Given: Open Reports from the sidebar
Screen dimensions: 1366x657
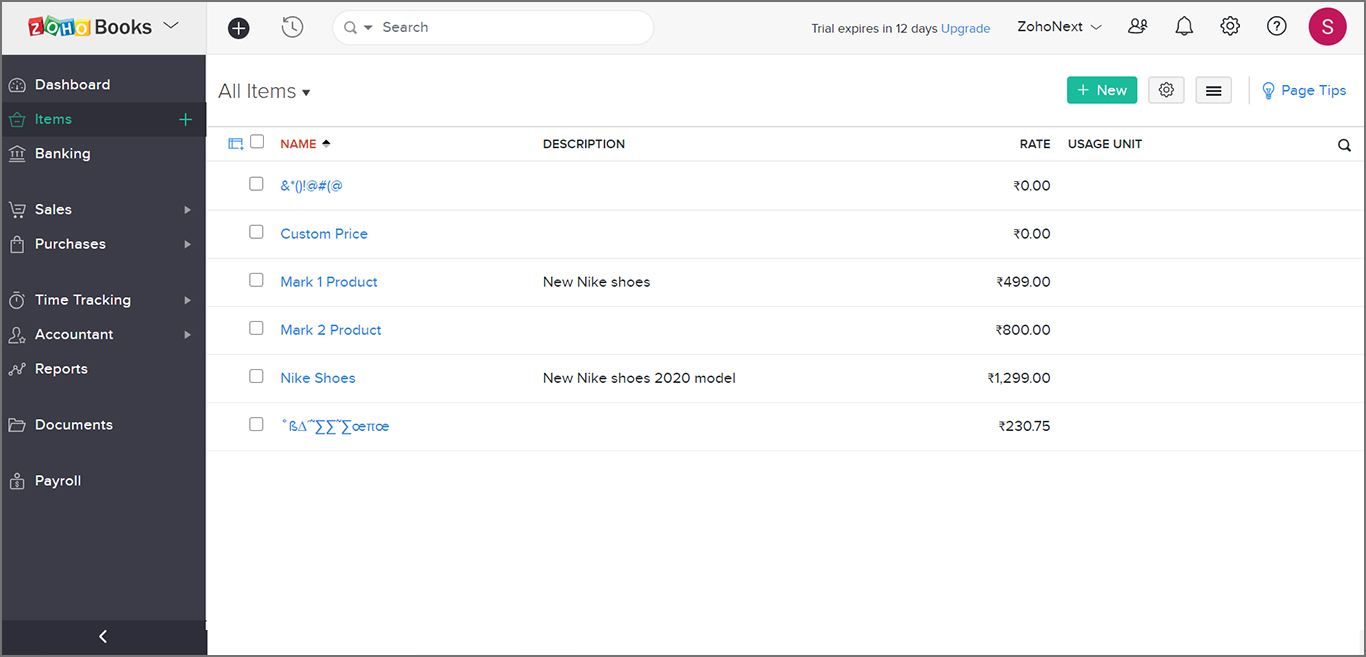Looking at the screenshot, I should pyautogui.click(x=61, y=368).
